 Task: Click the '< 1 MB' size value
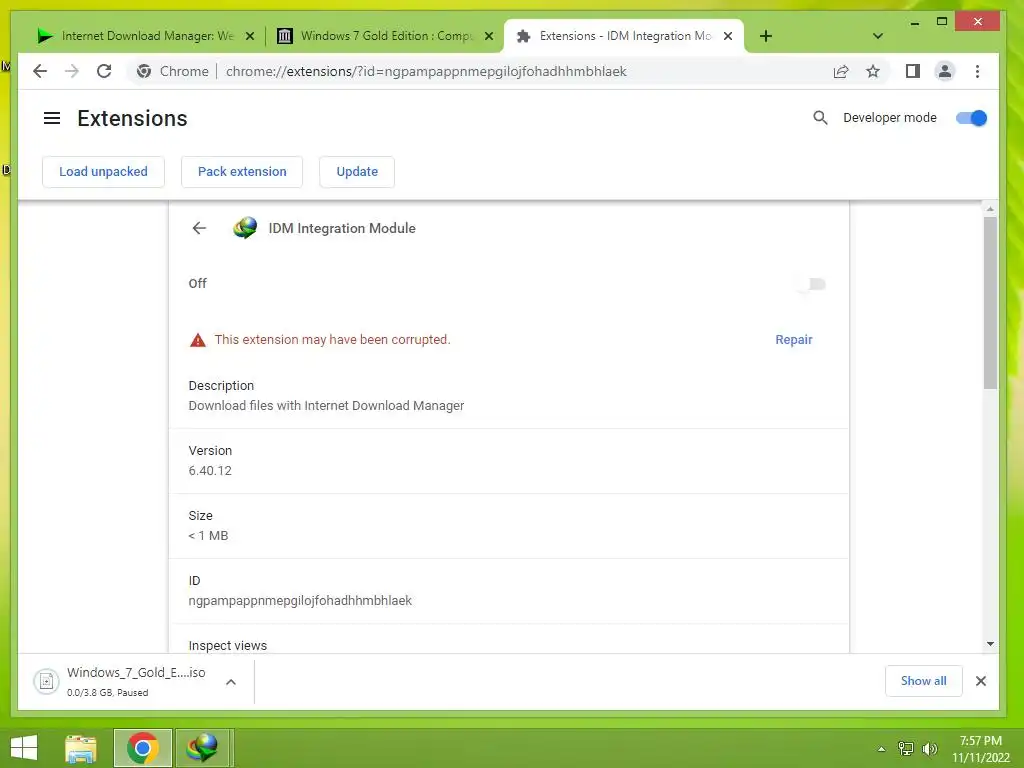[x=208, y=536]
